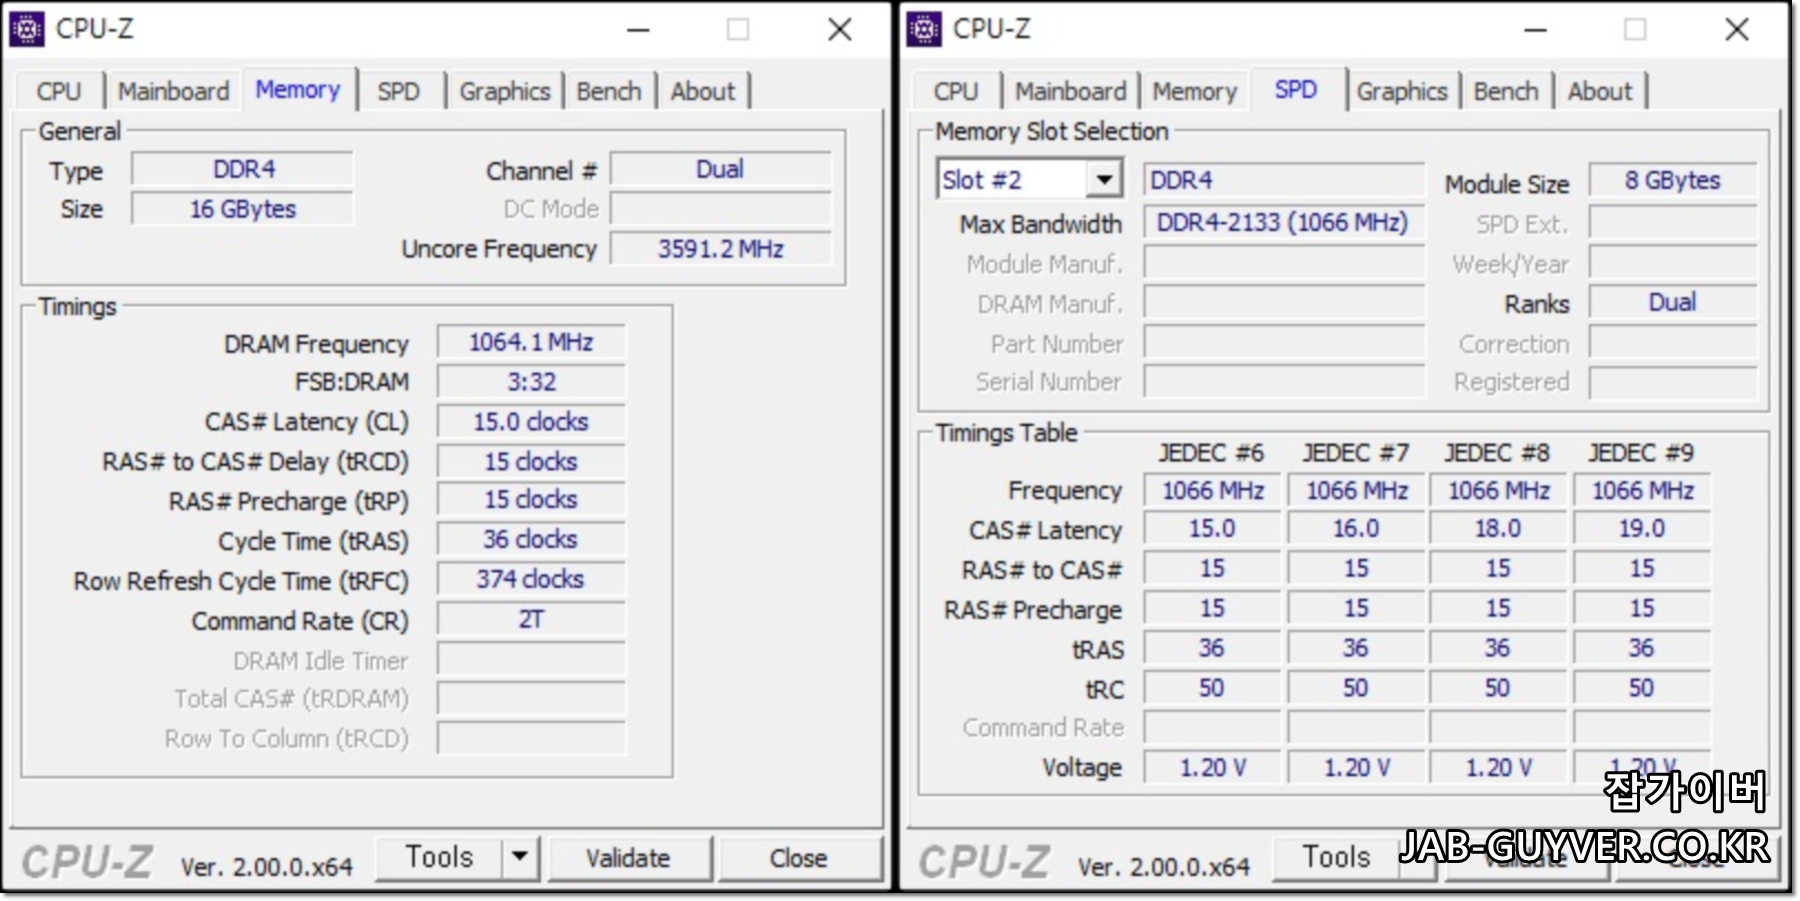The width and height of the screenshot is (1800, 901).
Task: Click JEDEC #9 CAS# Latency 19.0 cell
Action: point(1642,529)
